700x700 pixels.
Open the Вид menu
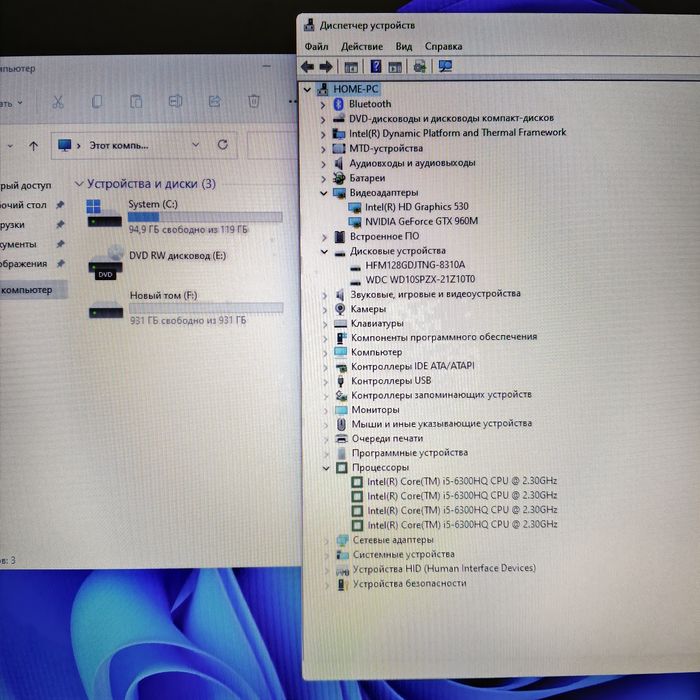point(404,46)
